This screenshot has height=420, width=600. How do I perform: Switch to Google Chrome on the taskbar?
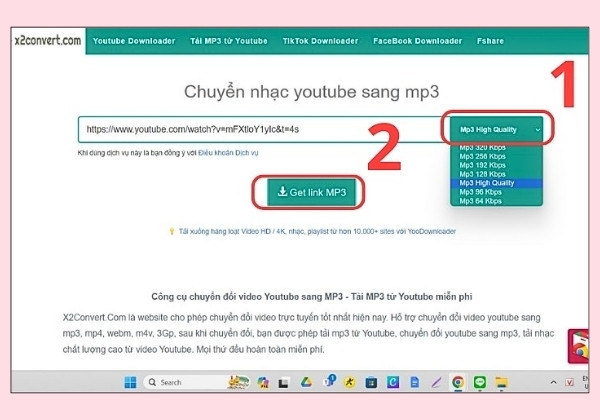coord(458,382)
